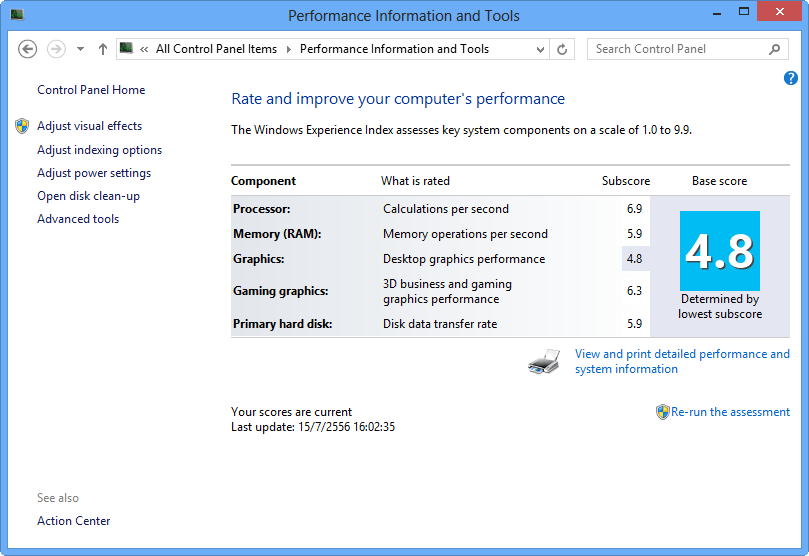The image size is (809, 556).
Task: Click into the Search Control Panel field
Action: (x=677, y=49)
